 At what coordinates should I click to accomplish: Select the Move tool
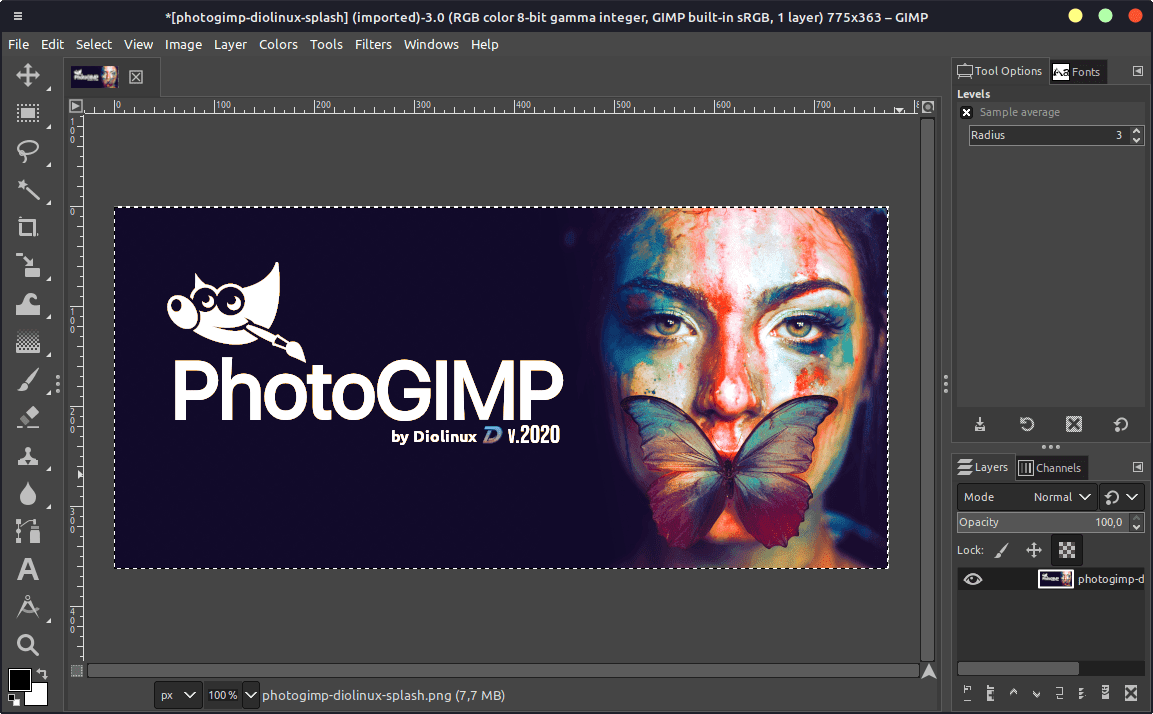(28, 74)
